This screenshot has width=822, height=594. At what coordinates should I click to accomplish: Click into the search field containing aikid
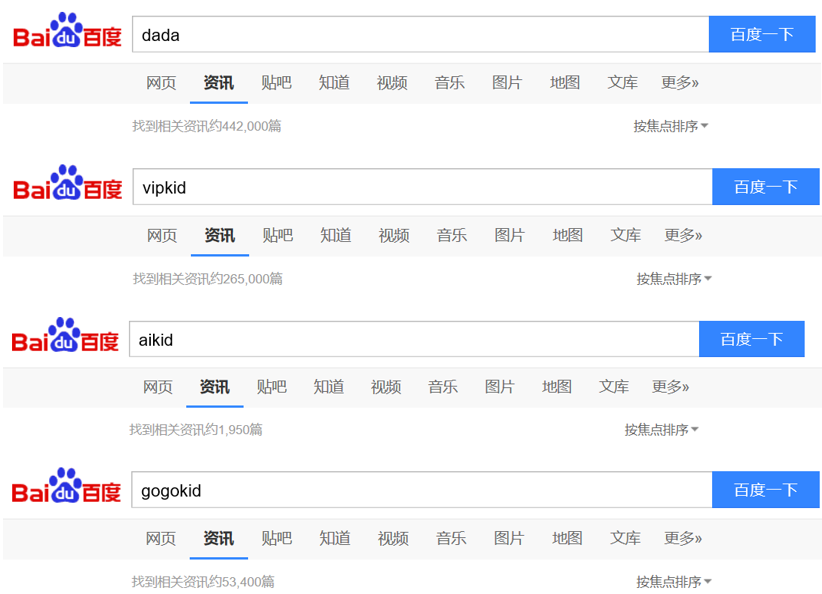coord(414,339)
